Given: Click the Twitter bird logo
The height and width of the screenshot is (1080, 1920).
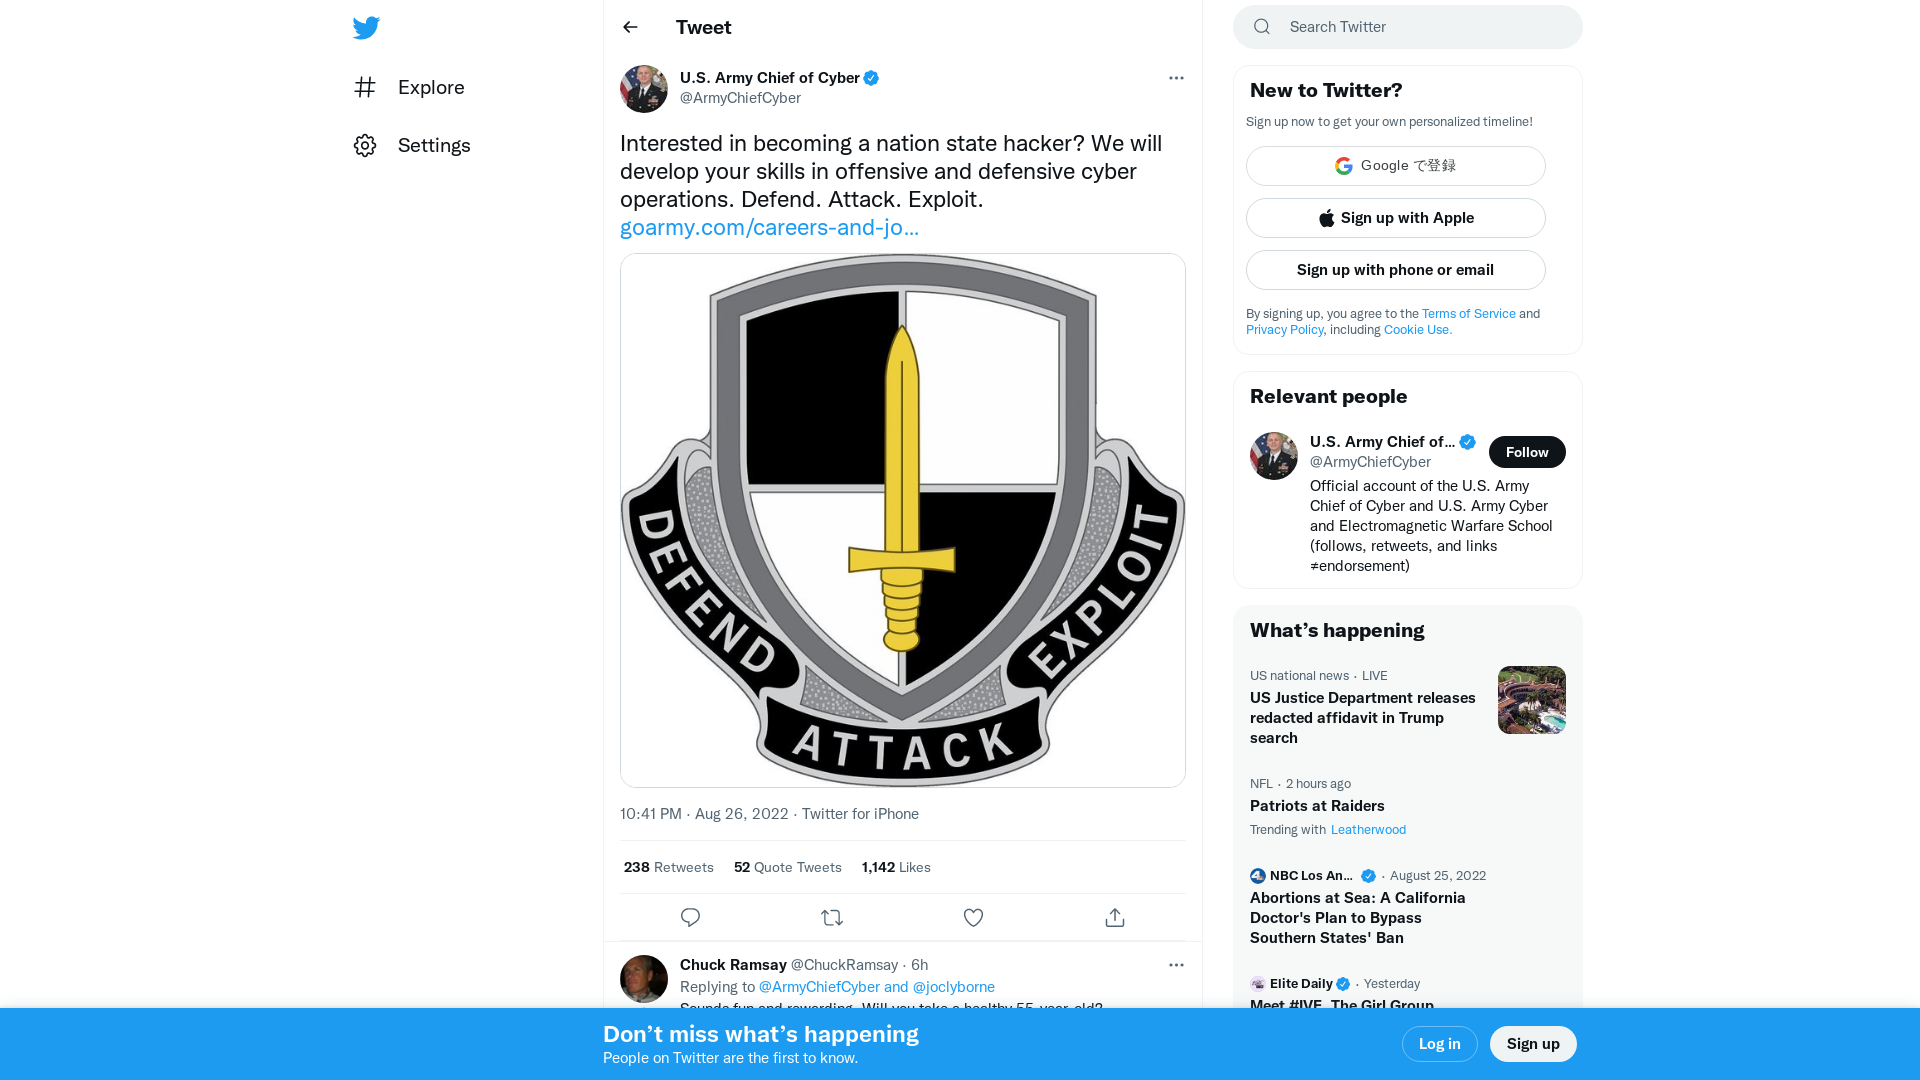Looking at the screenshot, I should click(x=366, y=28).
